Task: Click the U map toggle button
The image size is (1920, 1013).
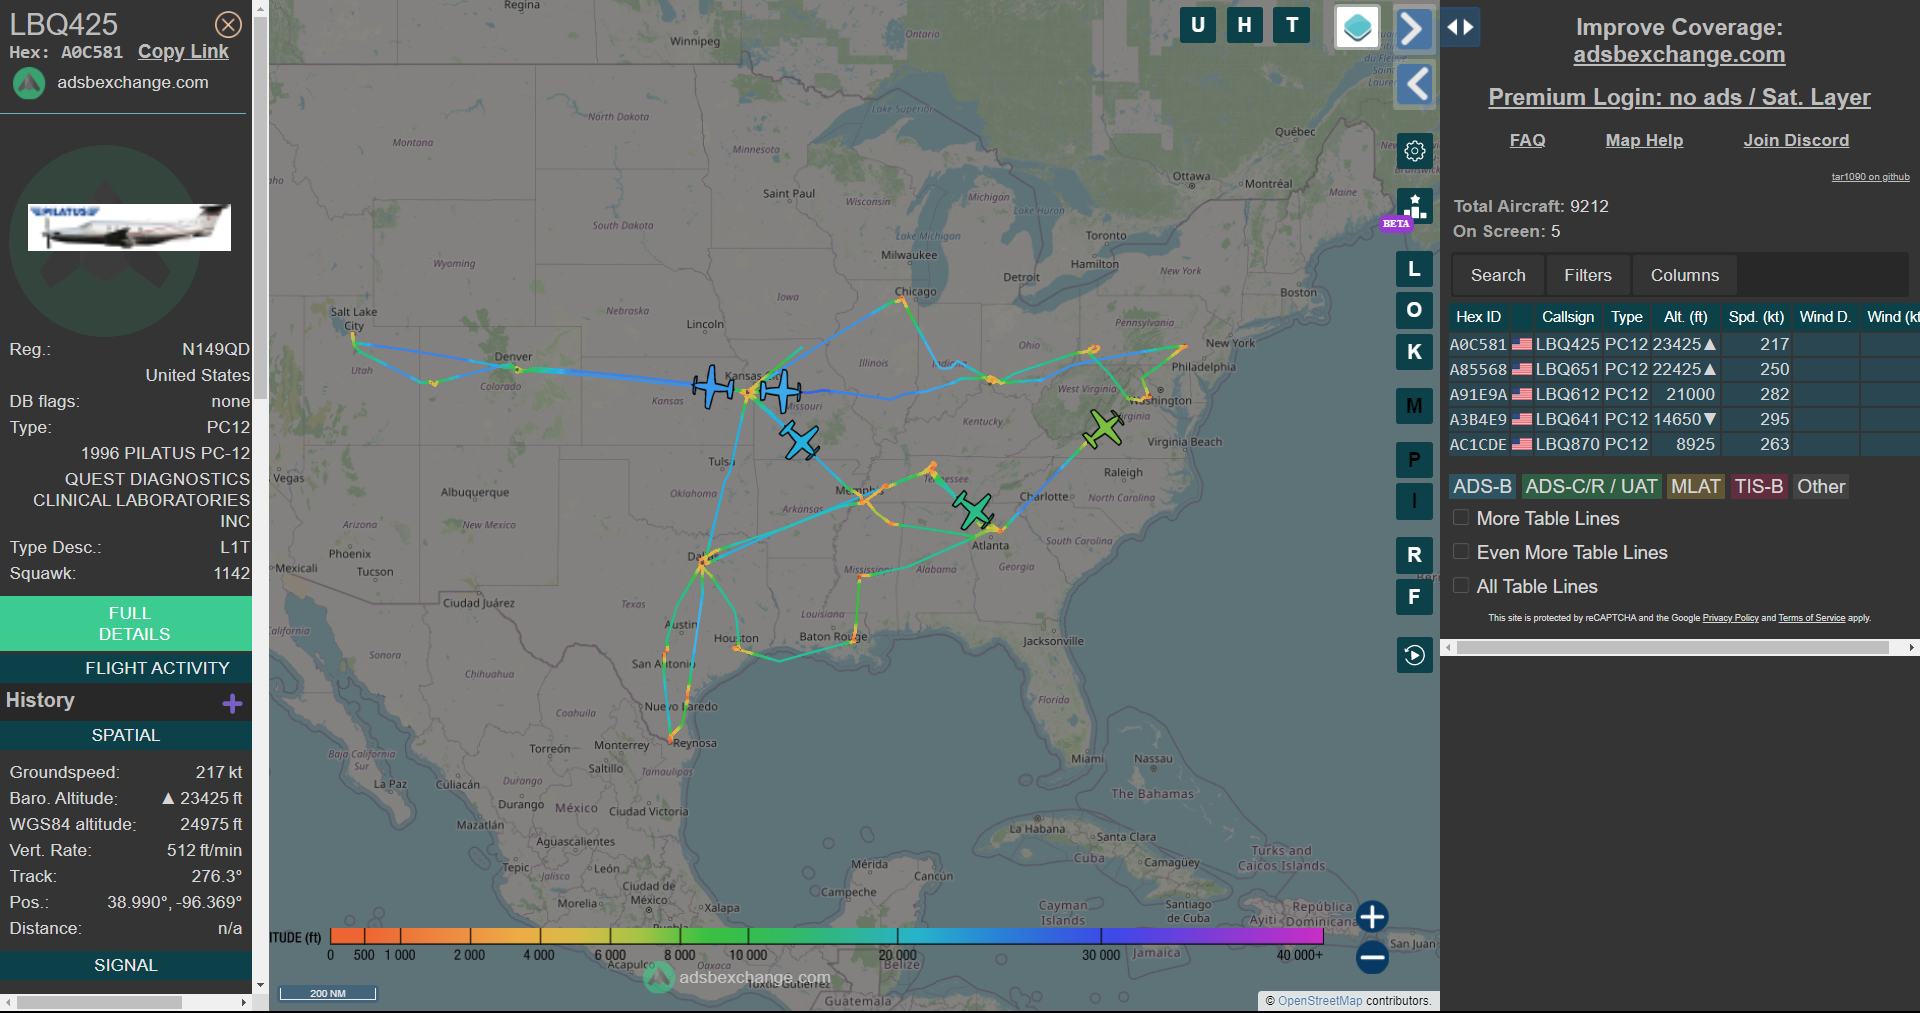Action: pos(1198,25)
